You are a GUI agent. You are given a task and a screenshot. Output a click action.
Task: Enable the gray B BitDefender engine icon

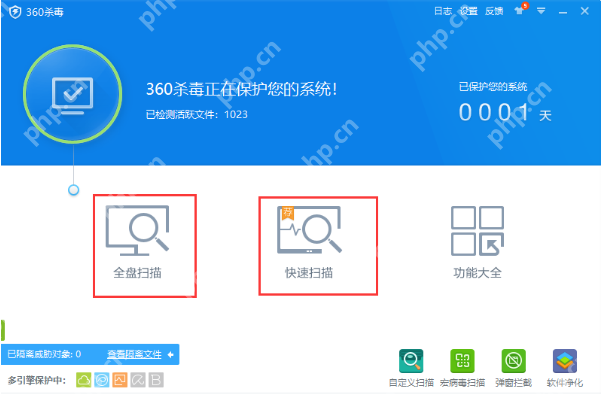pos(156,380)
